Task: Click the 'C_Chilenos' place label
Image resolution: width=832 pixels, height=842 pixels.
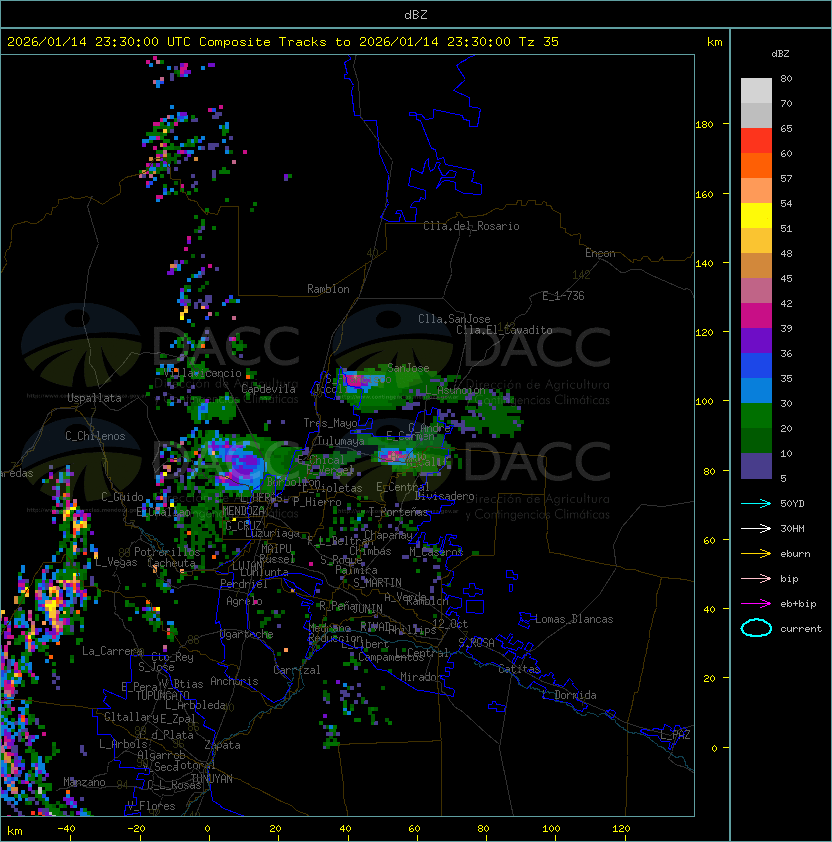Action: (x=95, y=436)
